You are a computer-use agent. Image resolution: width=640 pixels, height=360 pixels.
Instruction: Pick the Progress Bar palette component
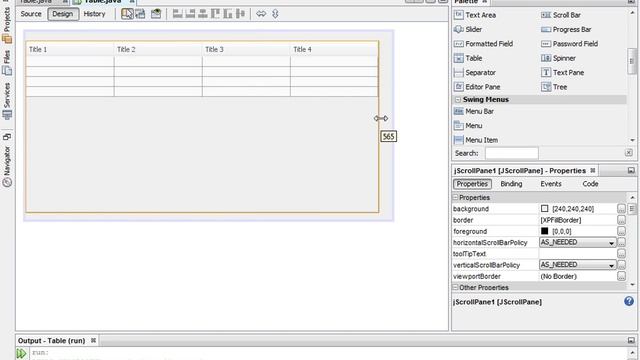(x=566, y=29)
